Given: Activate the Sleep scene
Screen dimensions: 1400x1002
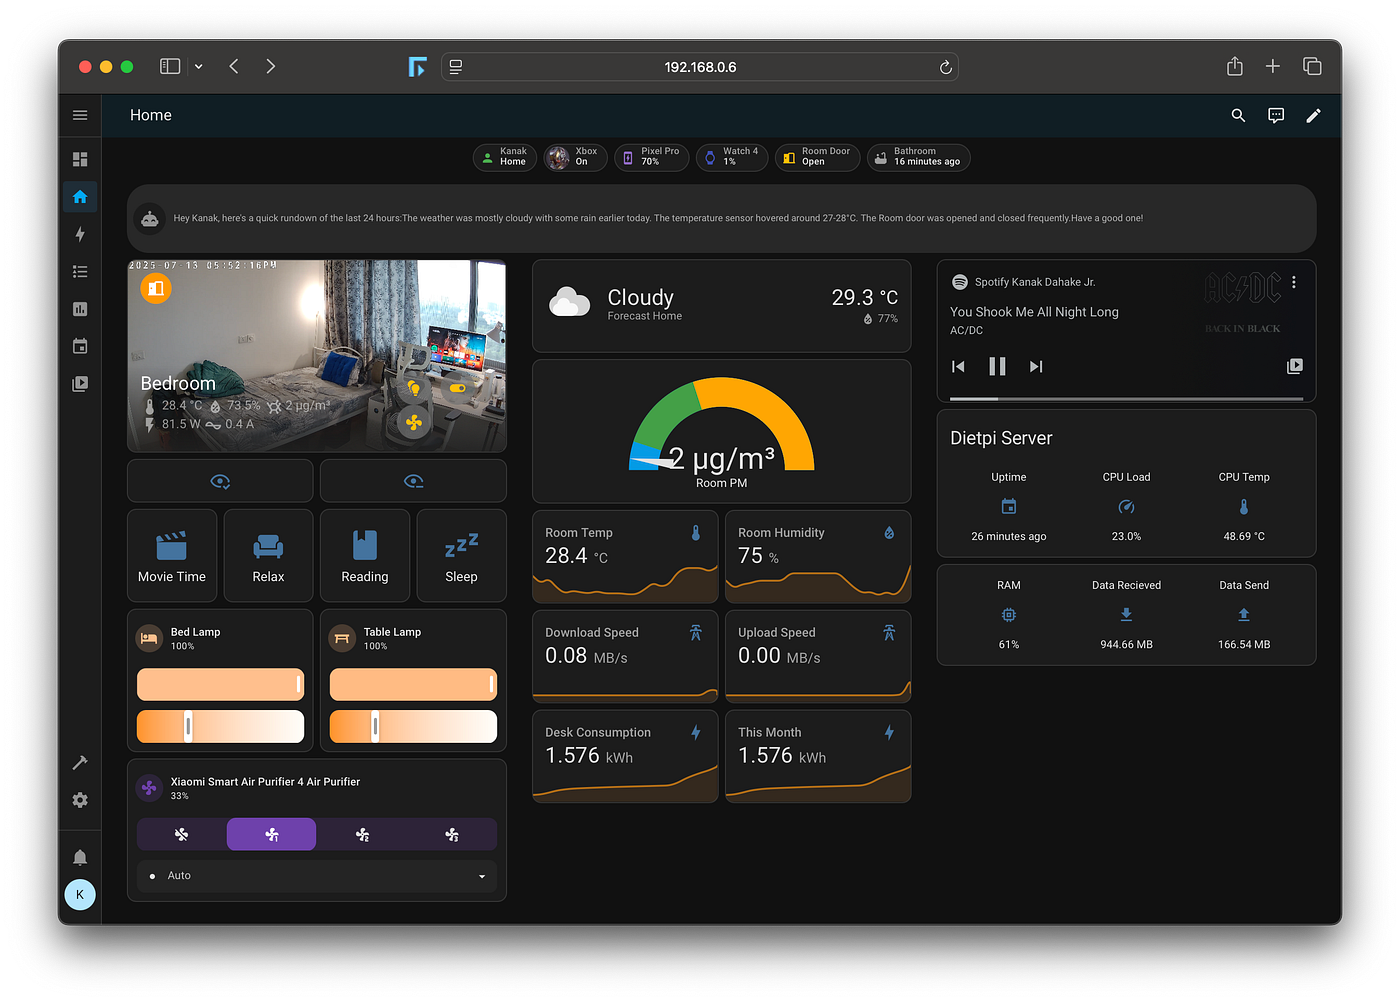Looking at the screenshot, I should [461, 556].
